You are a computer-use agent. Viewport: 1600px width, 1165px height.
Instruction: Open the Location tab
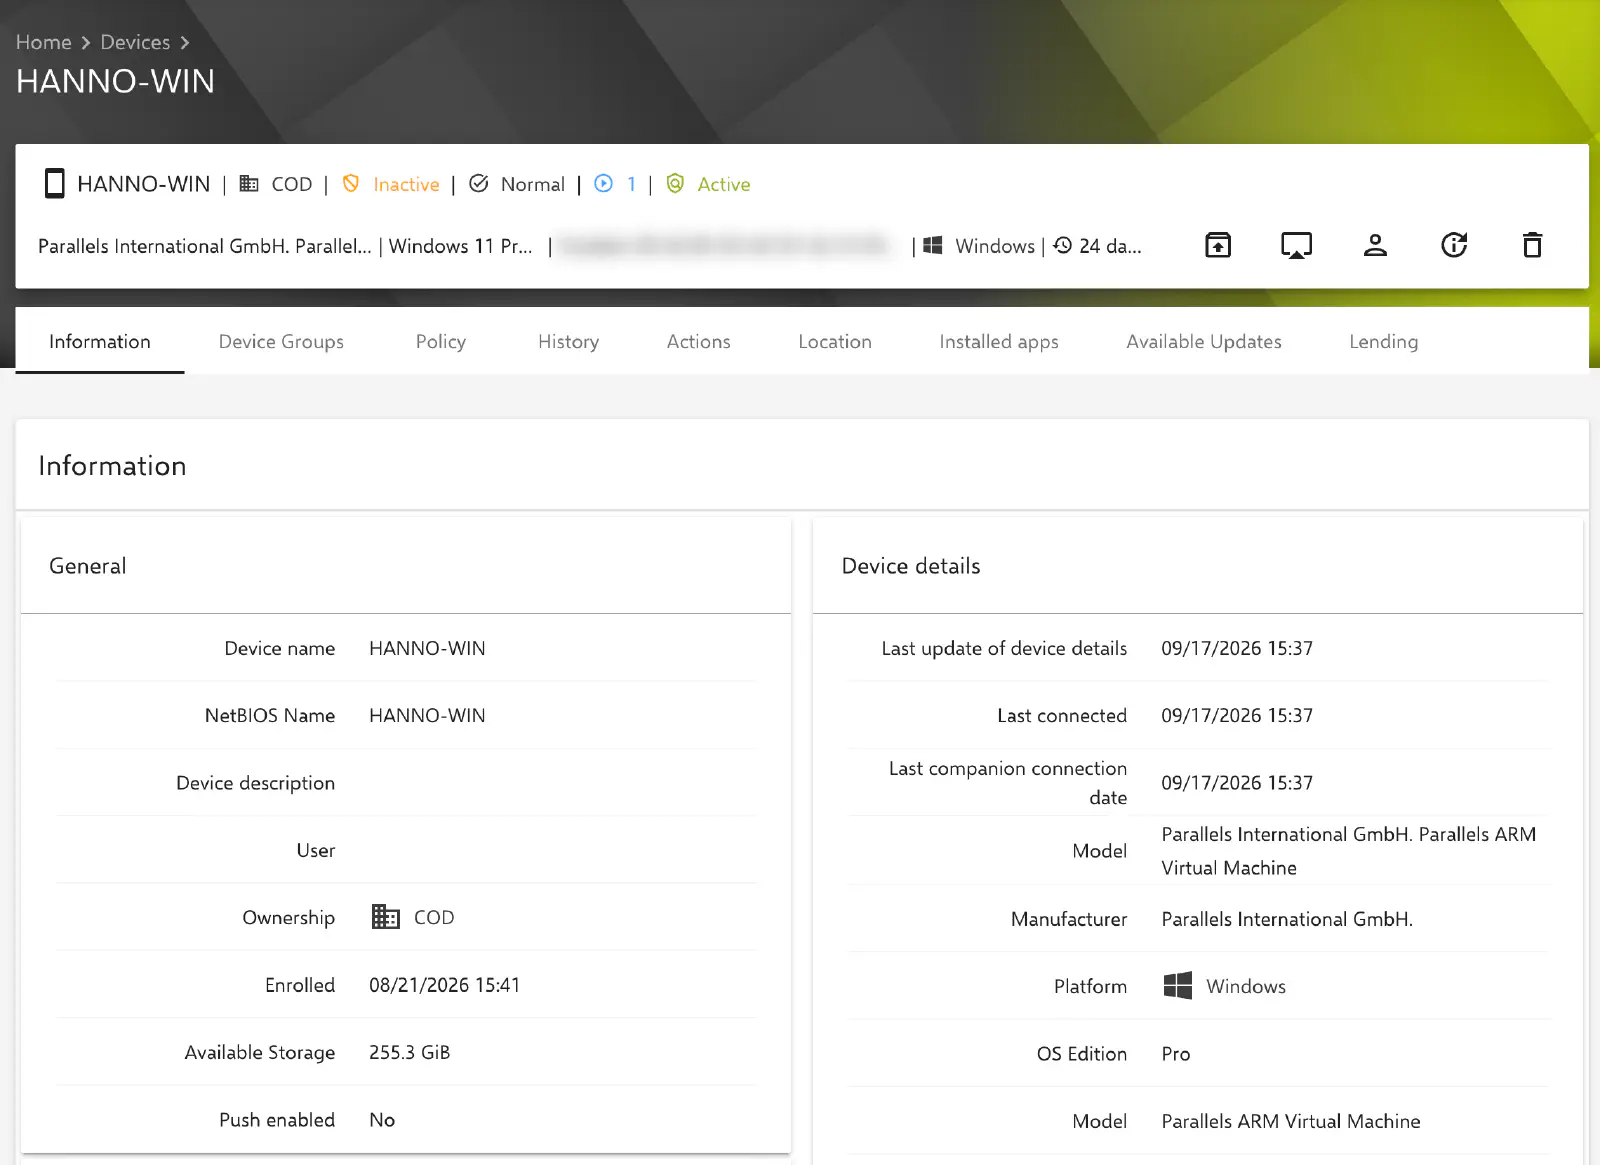(835, 342)
